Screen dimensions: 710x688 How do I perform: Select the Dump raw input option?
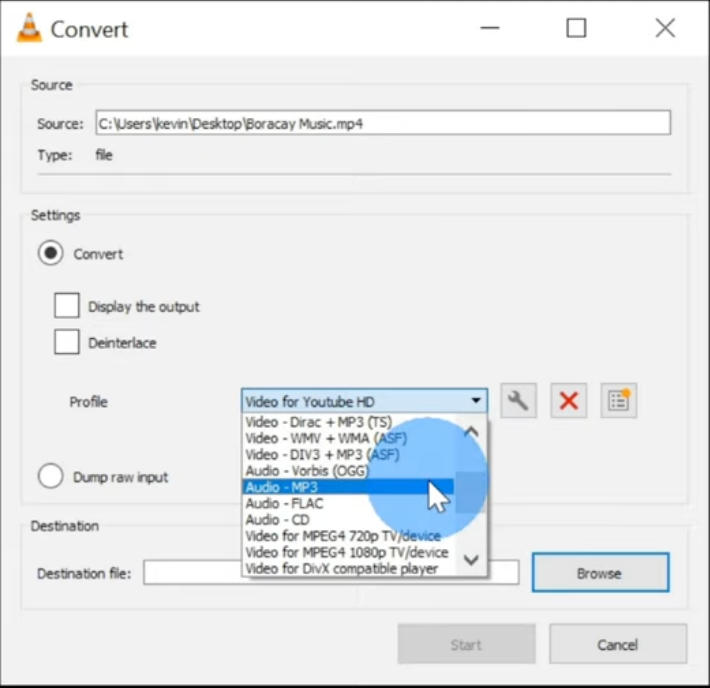tap(50, 476)
